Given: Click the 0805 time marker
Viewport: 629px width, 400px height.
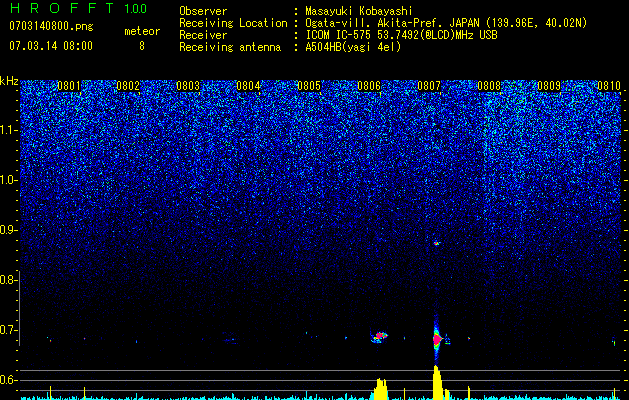Looking at the screenshot, I should pyautogui.click(x=309, y=86).
